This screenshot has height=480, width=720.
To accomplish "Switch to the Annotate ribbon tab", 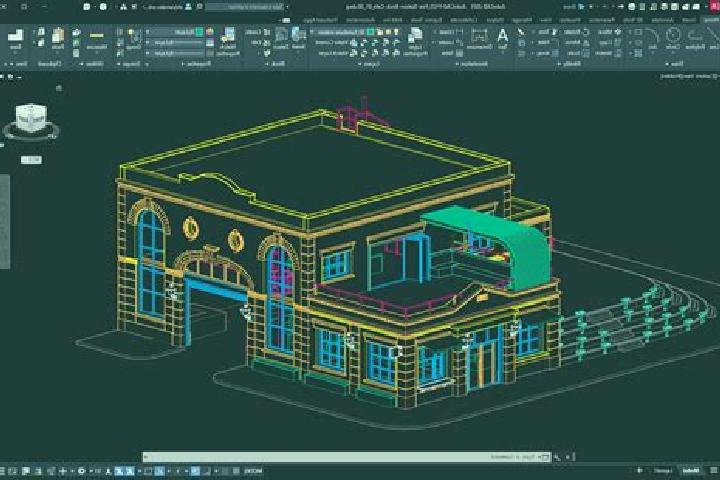I will coord(663,20).
